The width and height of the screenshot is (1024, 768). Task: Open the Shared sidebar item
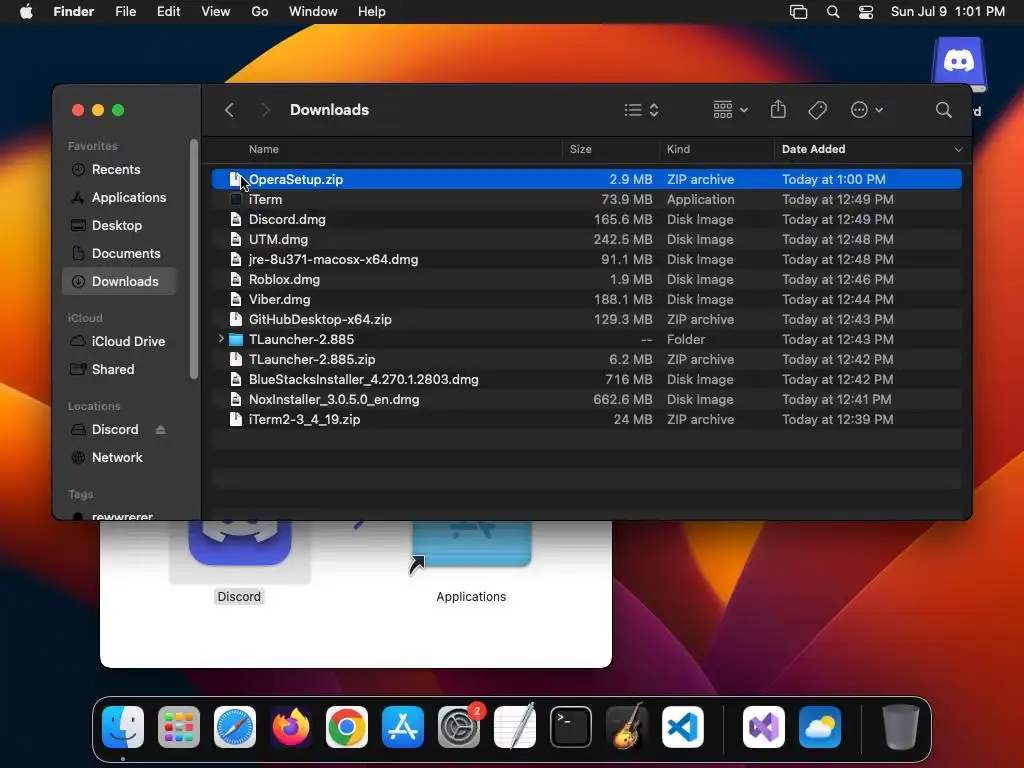pos(120,370)
